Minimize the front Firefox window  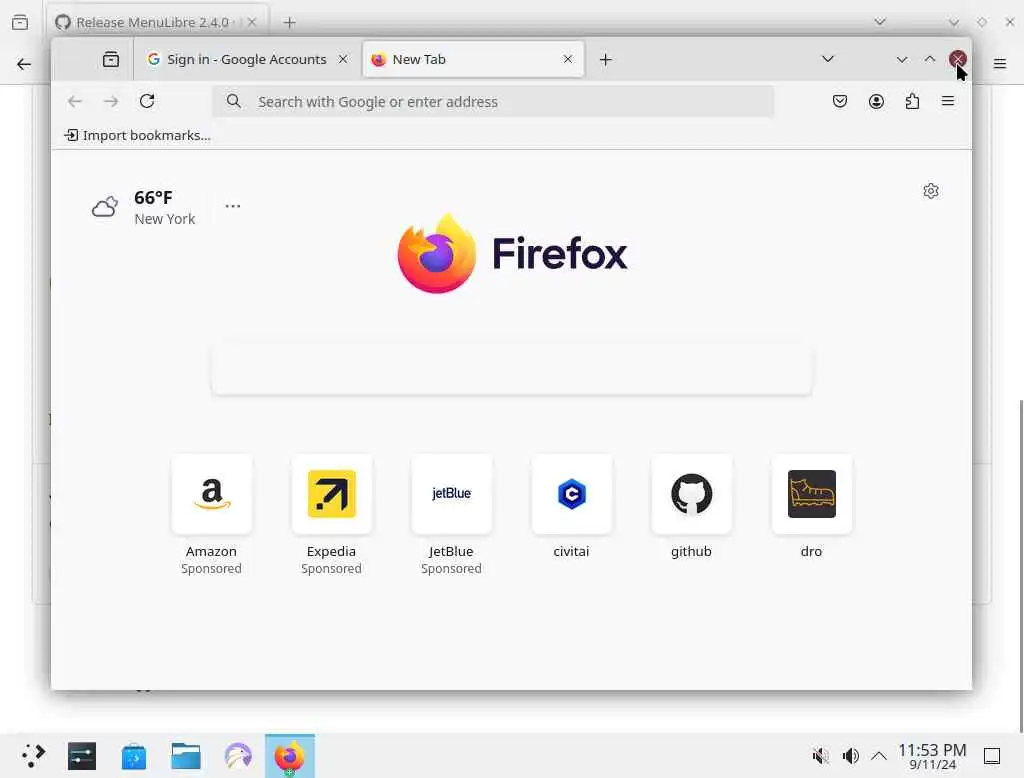[902, 59]
